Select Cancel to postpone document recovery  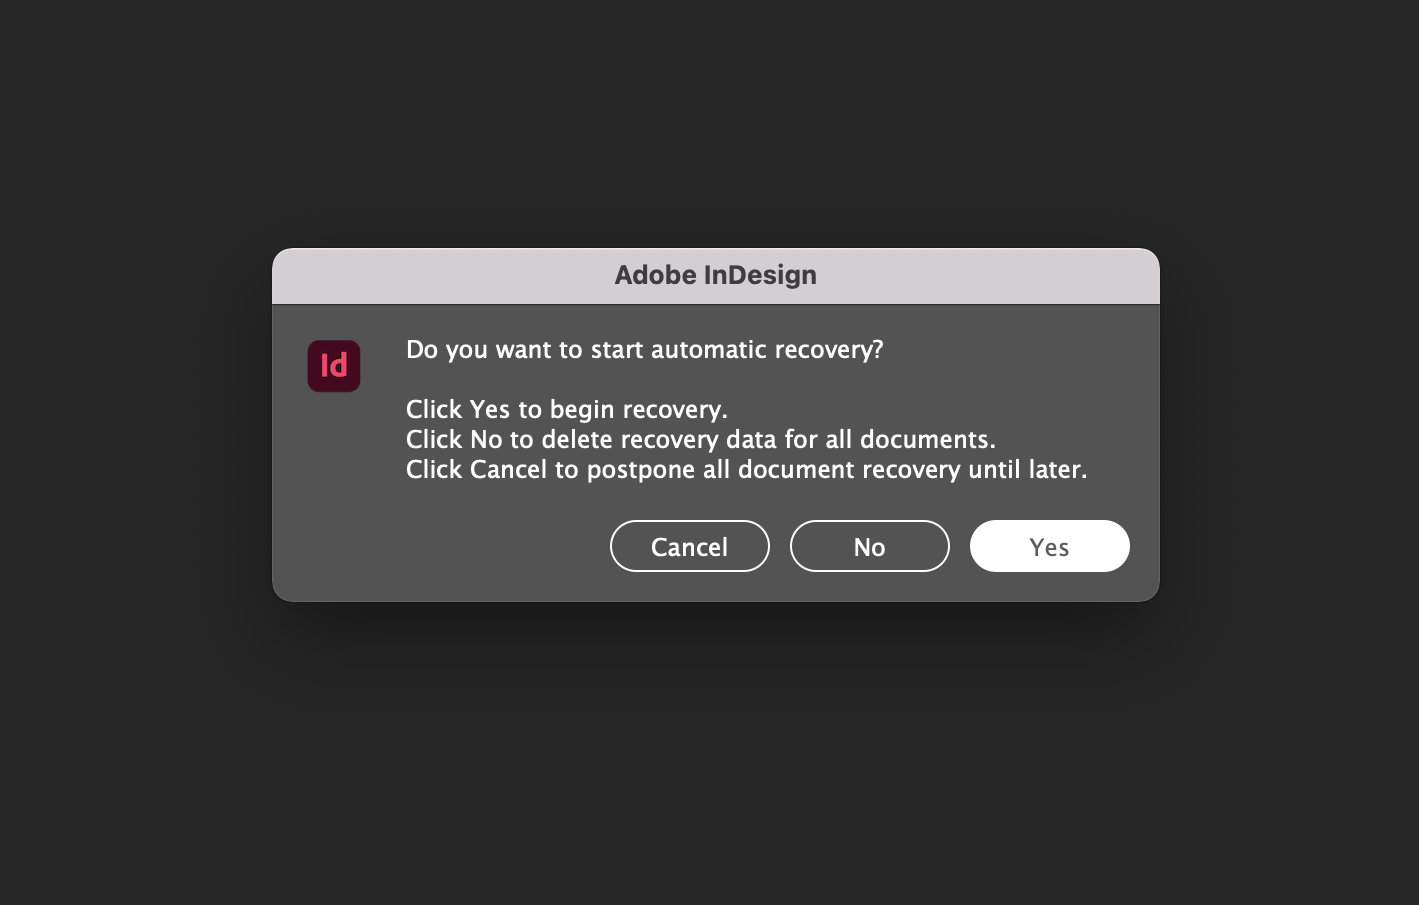point(689,546)
